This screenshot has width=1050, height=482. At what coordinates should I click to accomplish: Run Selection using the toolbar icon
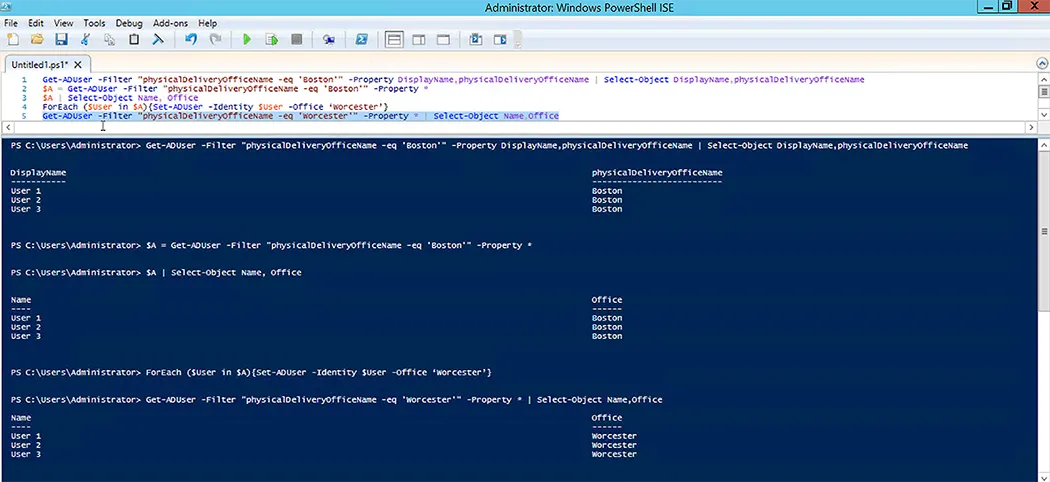[x=272, y=39]
